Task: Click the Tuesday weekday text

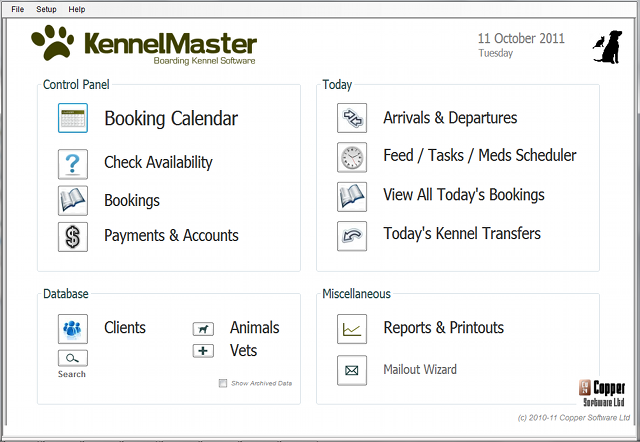Action: click(x=496, y=53)
